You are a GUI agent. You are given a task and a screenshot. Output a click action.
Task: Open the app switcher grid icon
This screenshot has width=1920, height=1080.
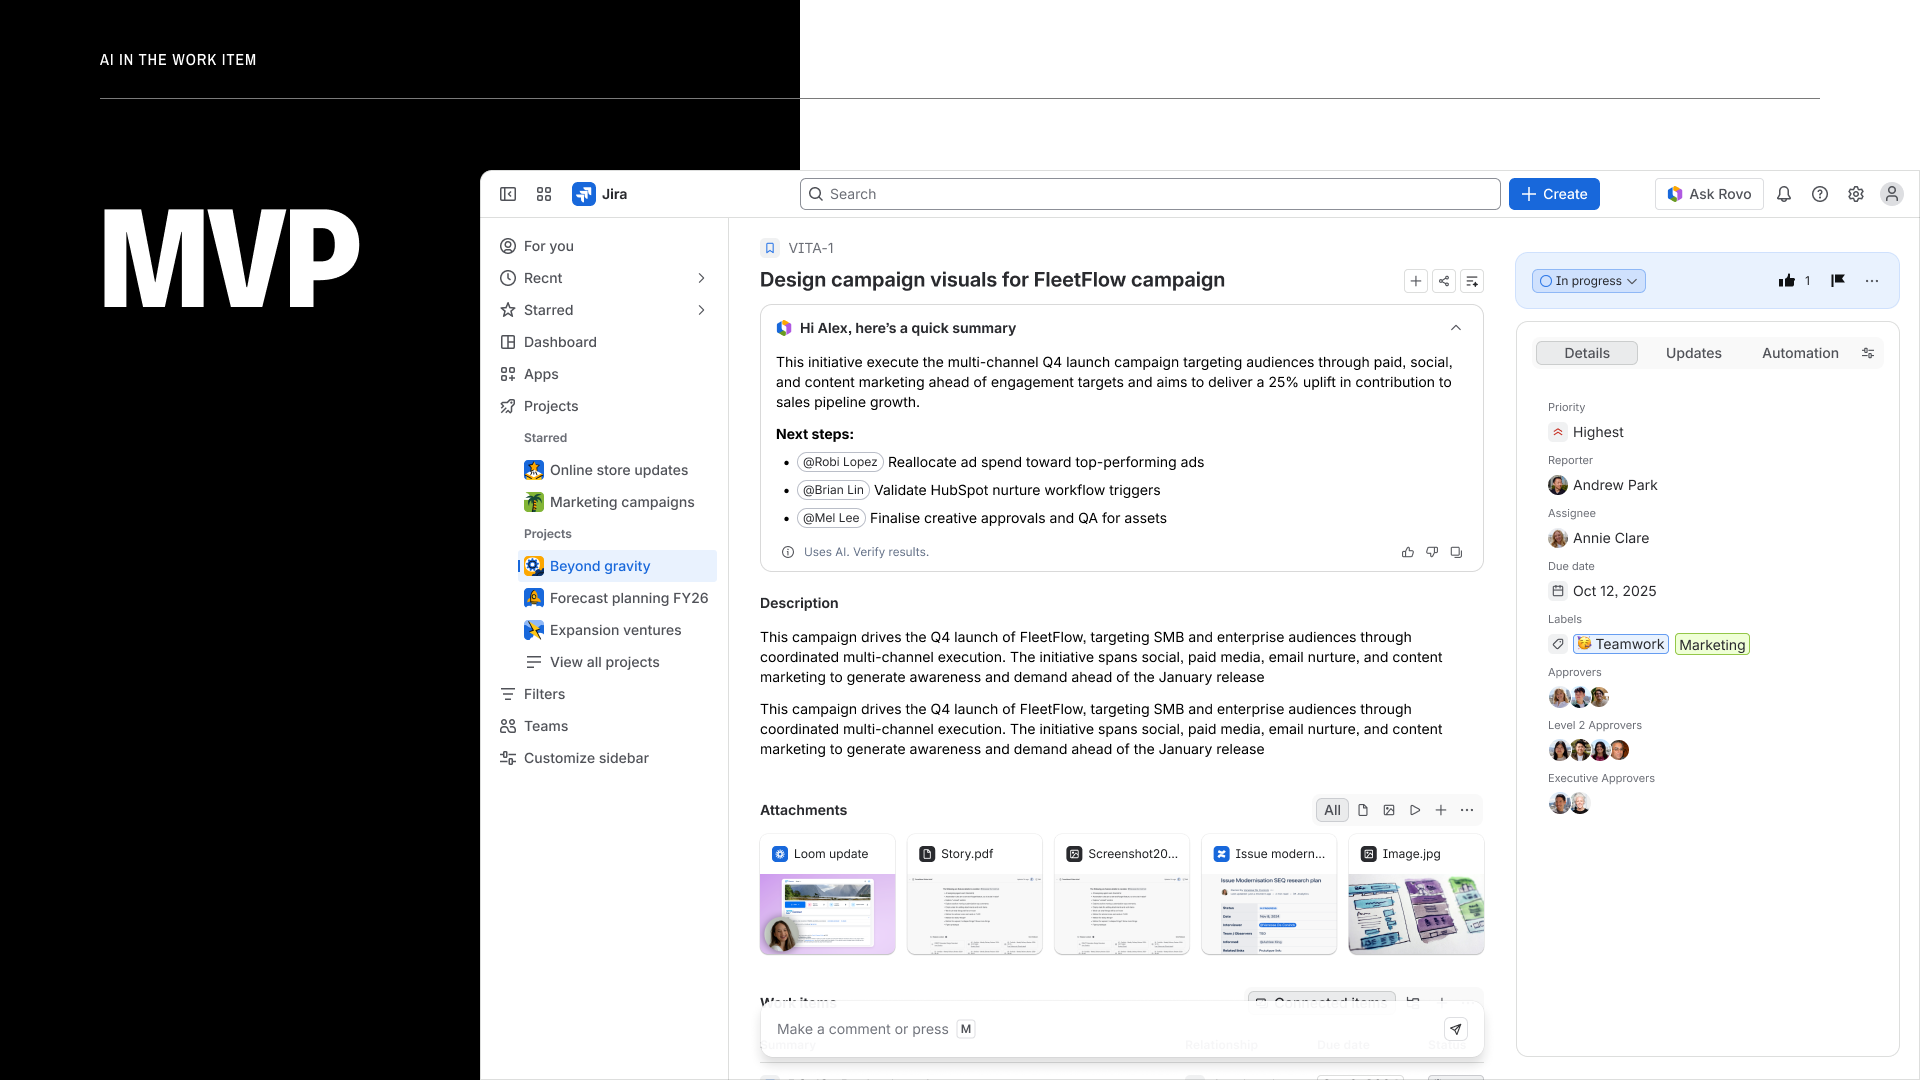coord(544,194)
